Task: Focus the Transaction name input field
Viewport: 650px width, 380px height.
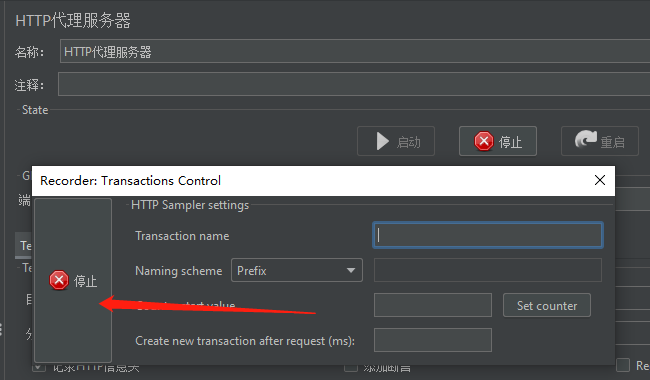Action: click(x=488, y=235)
